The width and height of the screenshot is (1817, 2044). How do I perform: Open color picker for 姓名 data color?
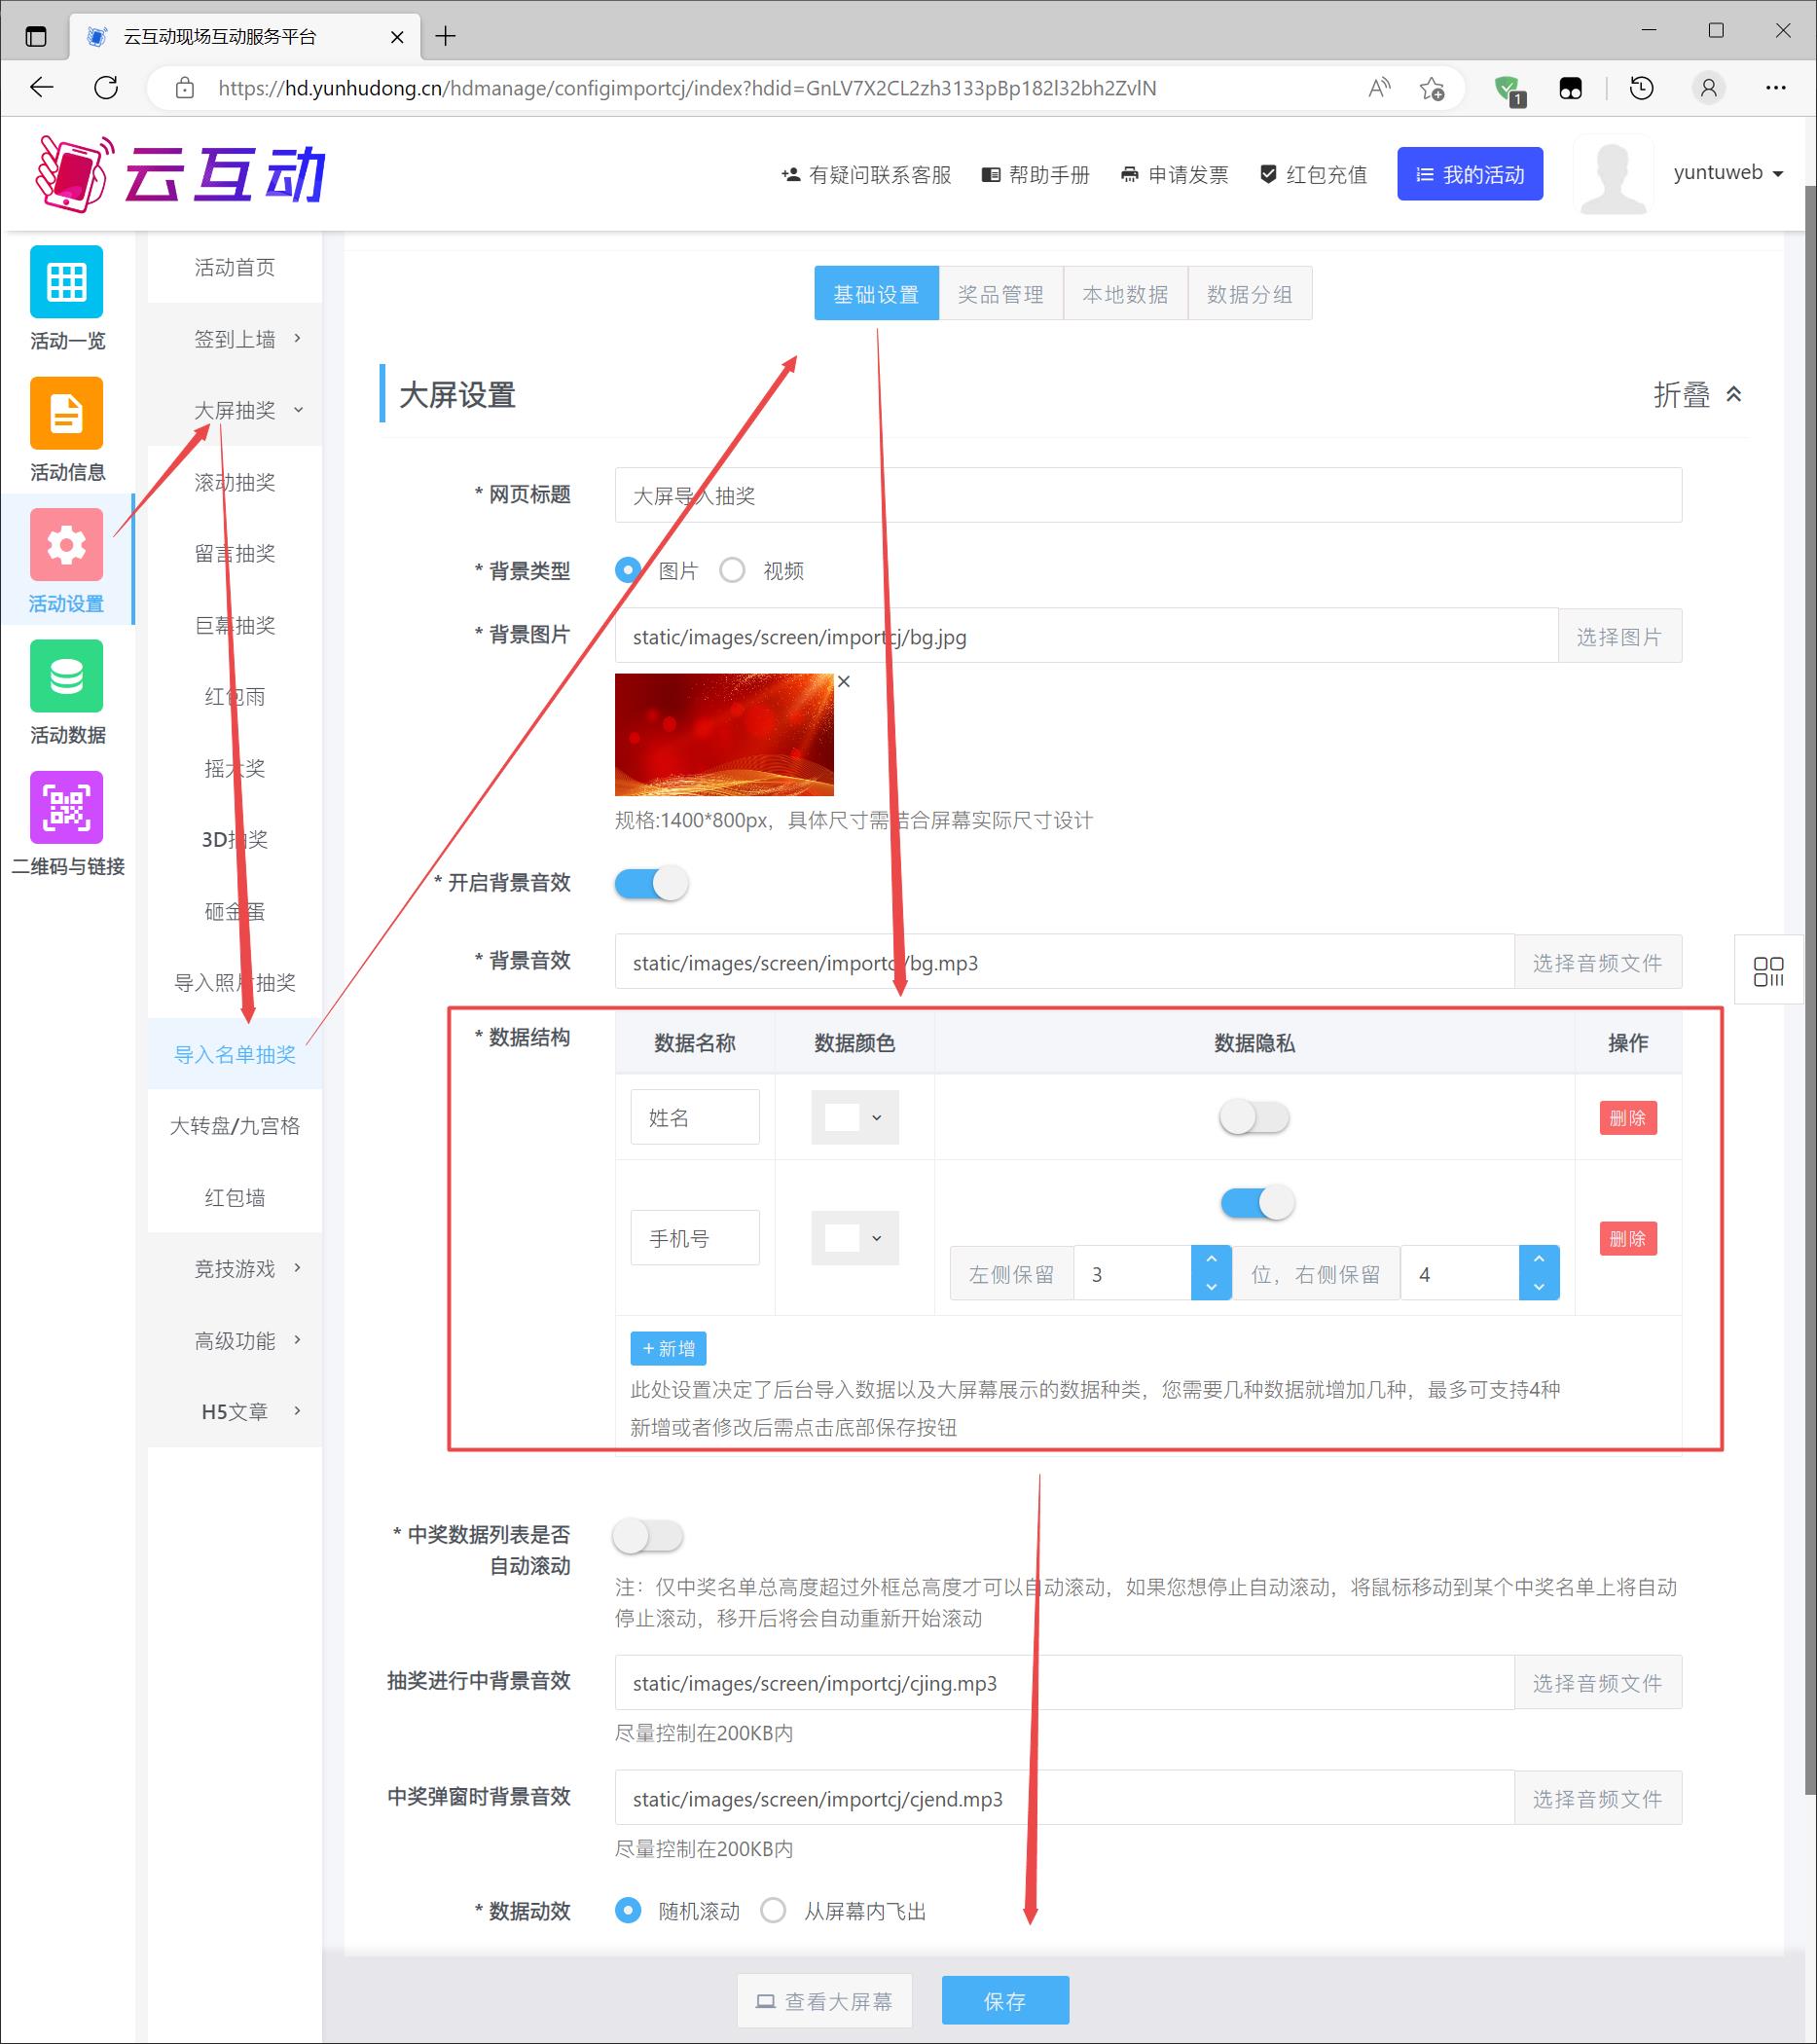pyautogui.click(x=854, y=1117)
